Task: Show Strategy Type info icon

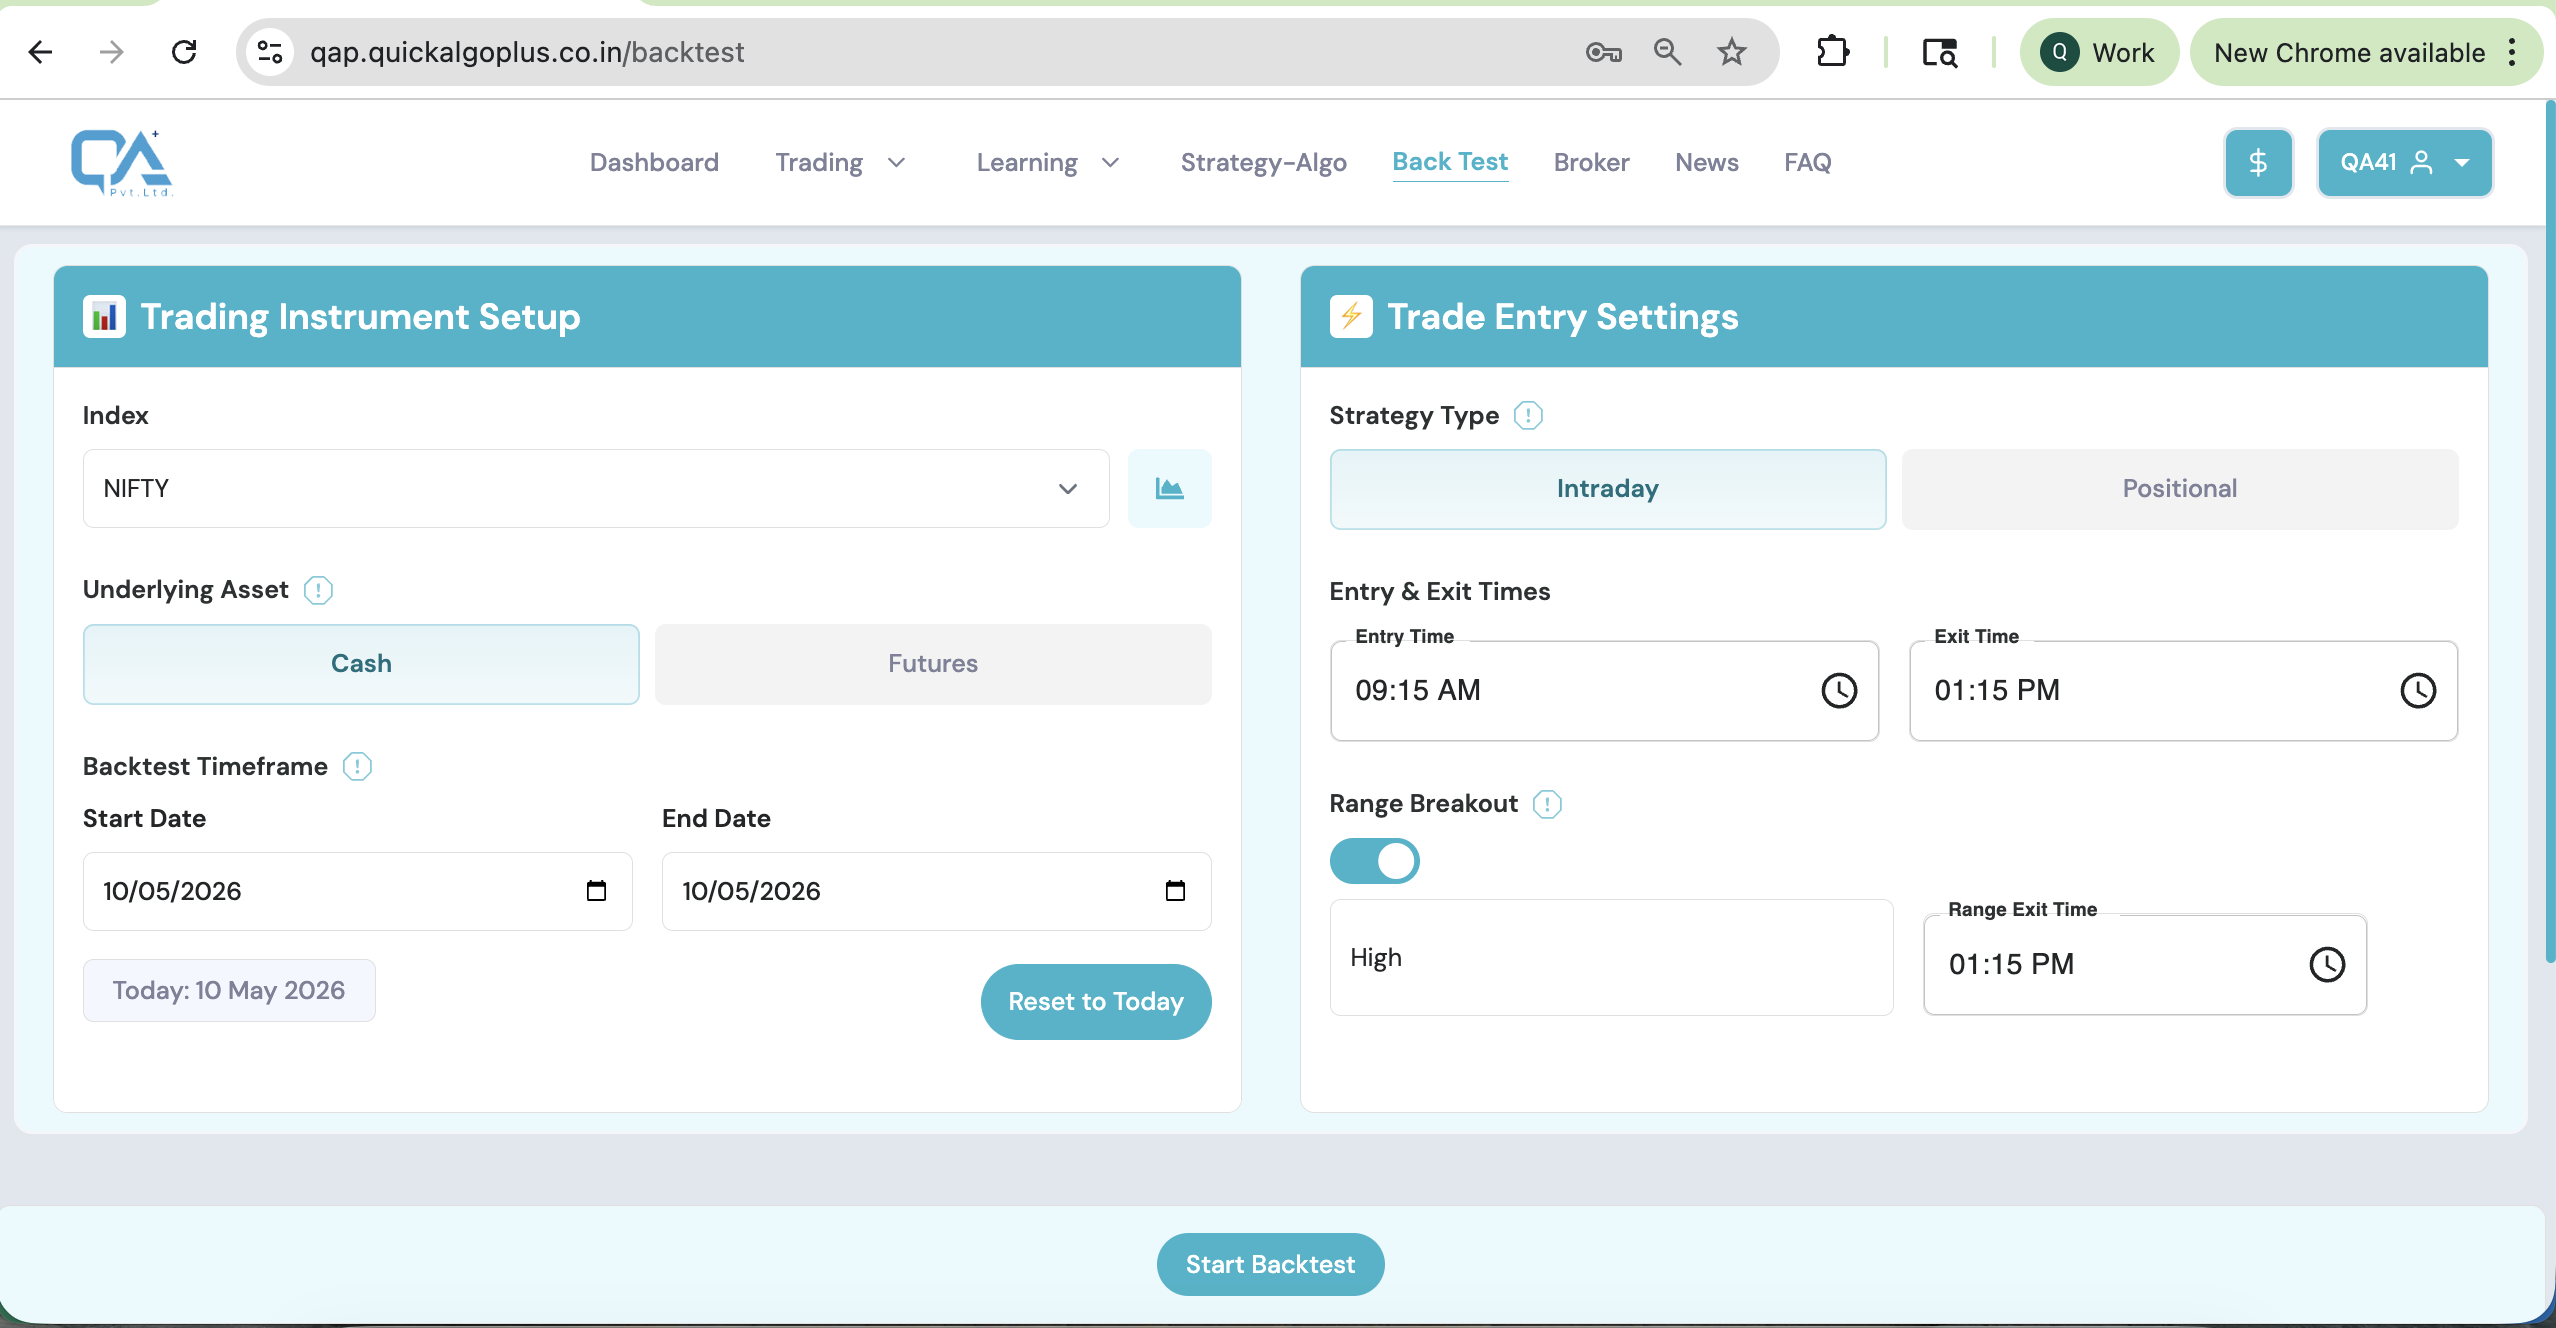Action: 1528,415
